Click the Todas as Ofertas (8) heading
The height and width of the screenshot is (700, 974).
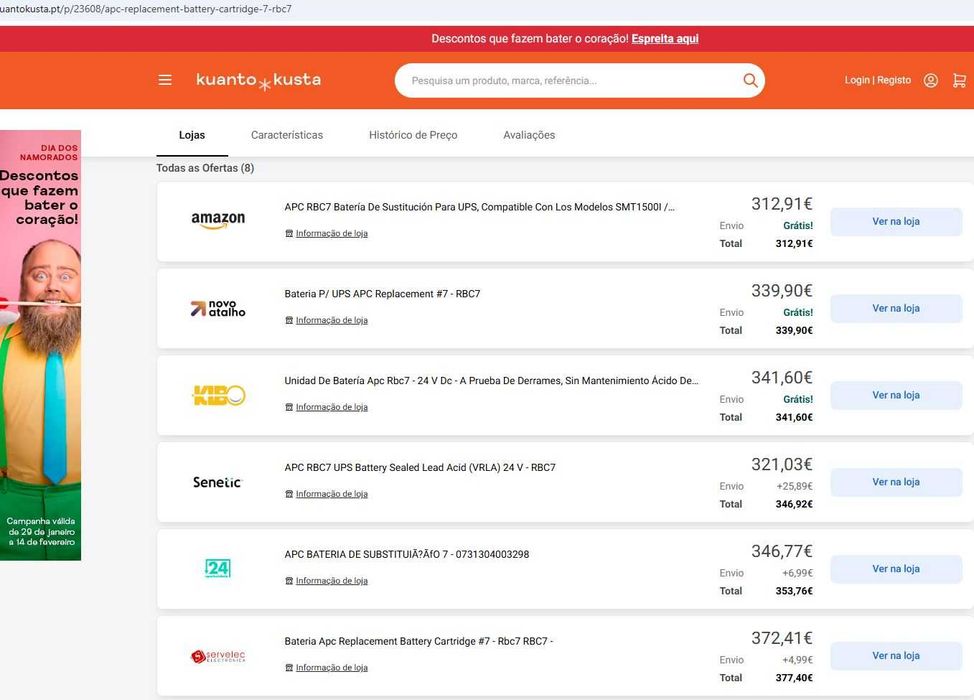click(205, 168)
